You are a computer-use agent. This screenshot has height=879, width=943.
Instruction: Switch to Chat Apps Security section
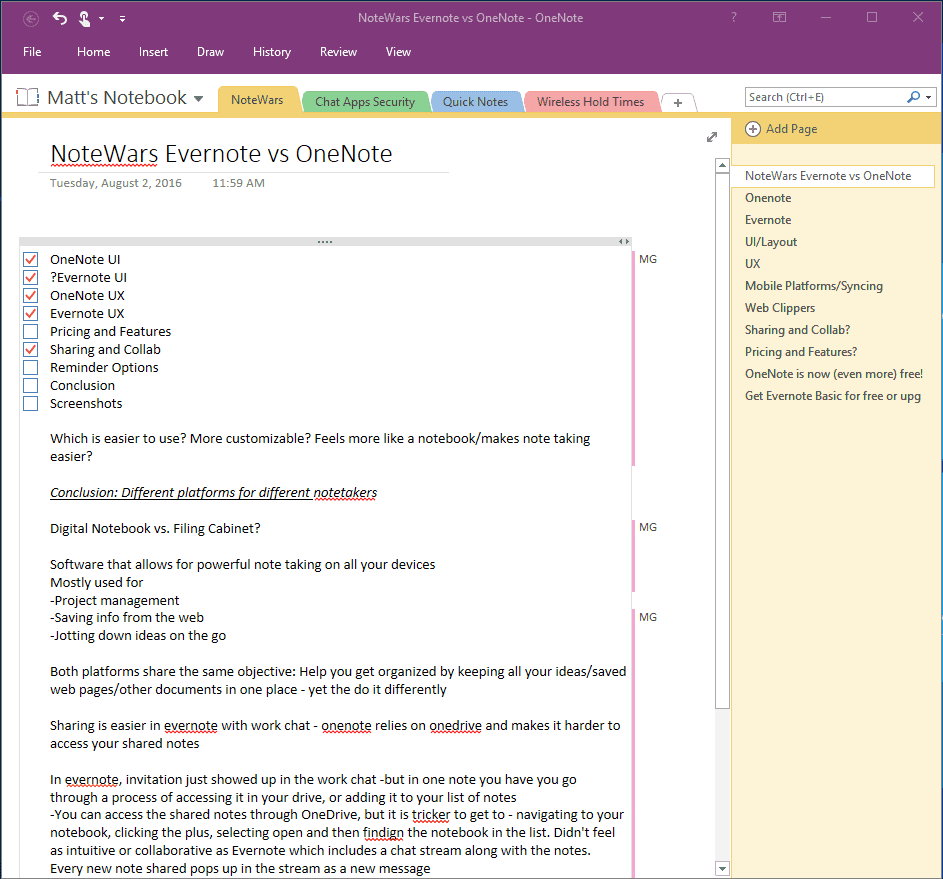point(364,102)
